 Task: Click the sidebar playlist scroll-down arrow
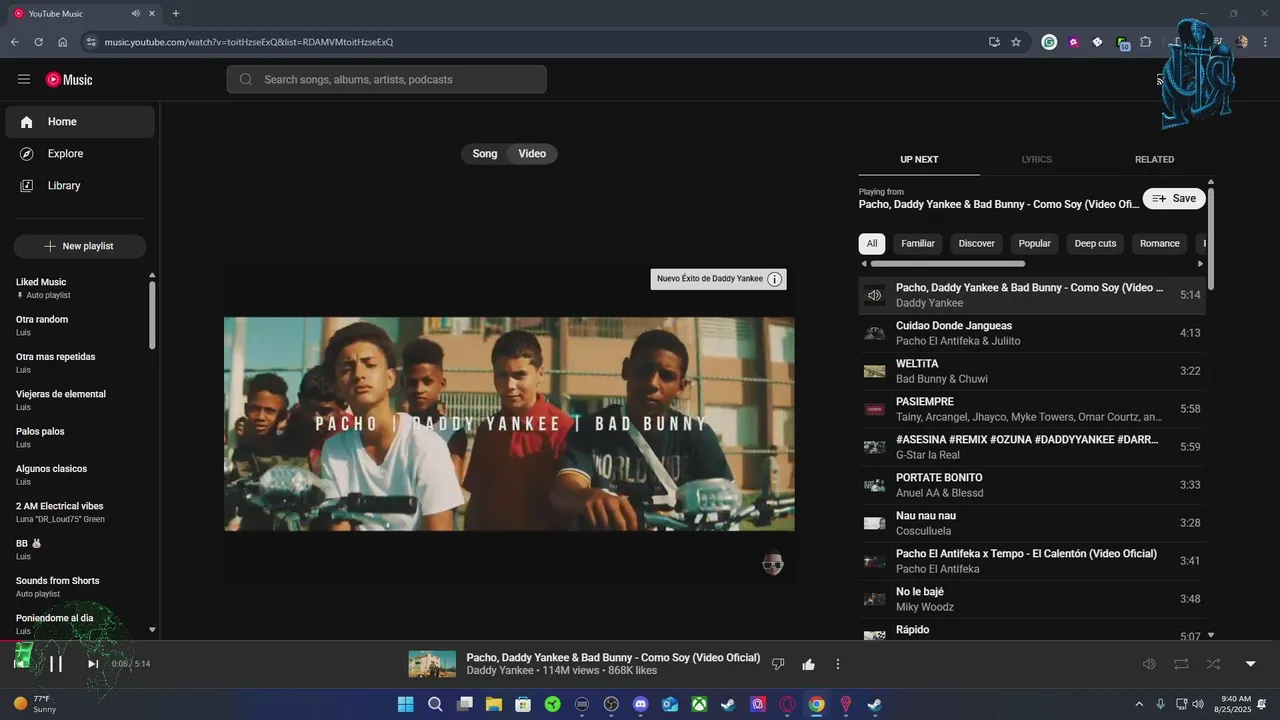152,630
